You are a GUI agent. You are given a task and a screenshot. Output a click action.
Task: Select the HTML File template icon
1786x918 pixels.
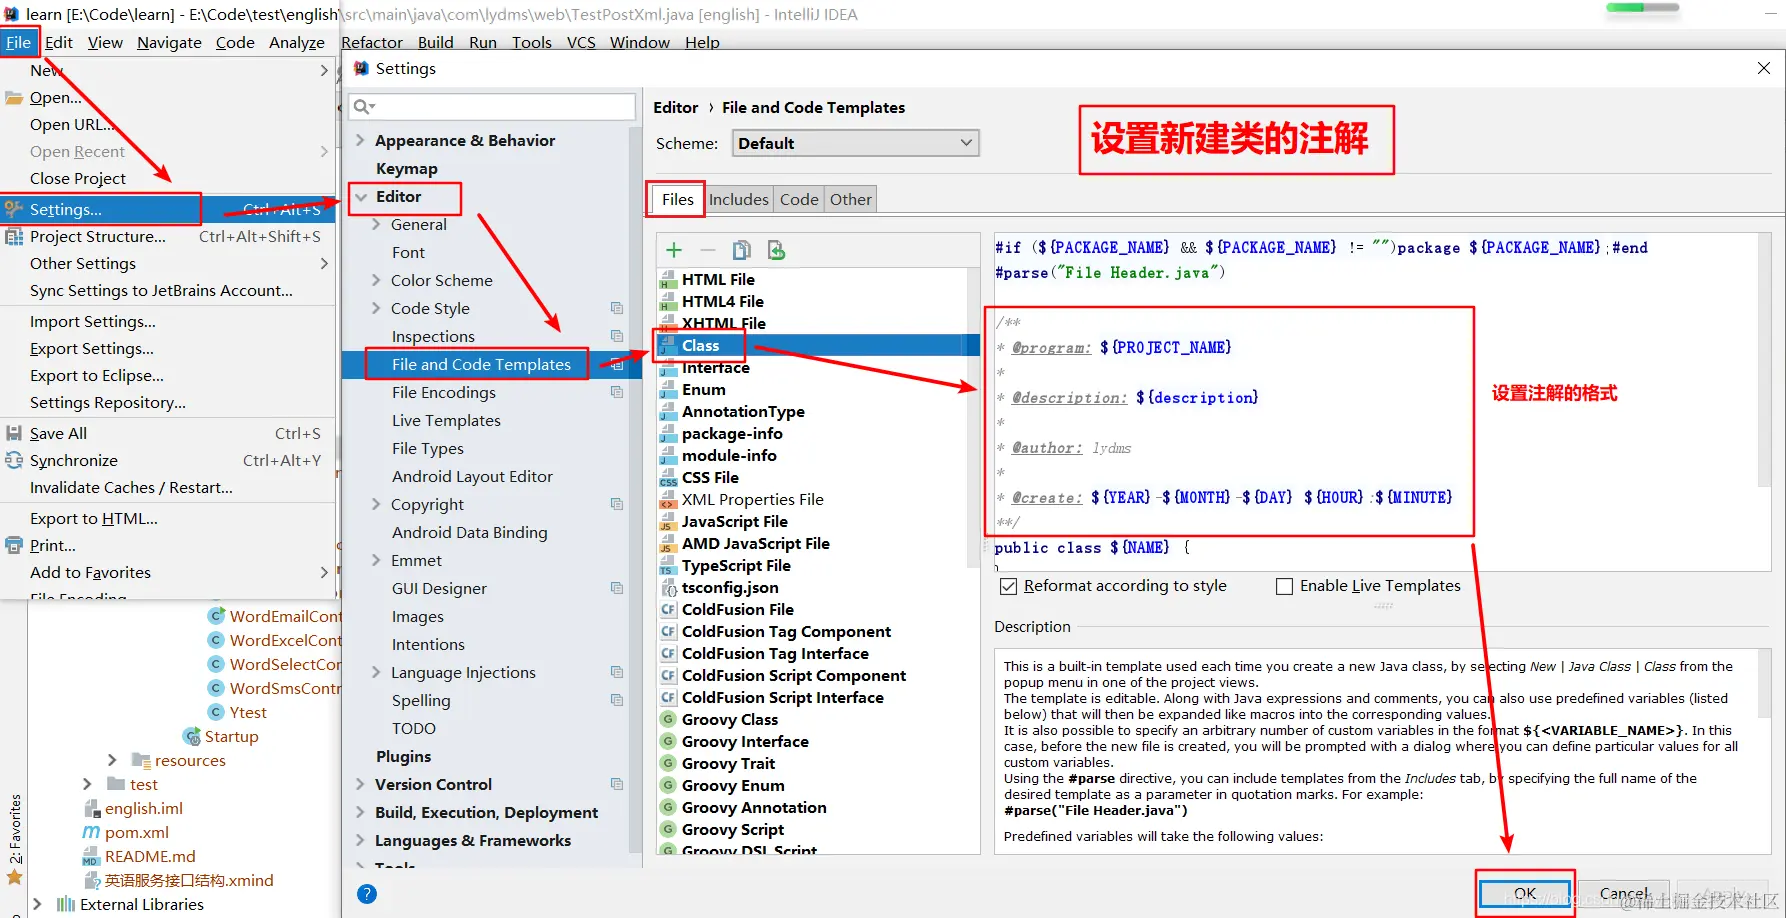668,280
